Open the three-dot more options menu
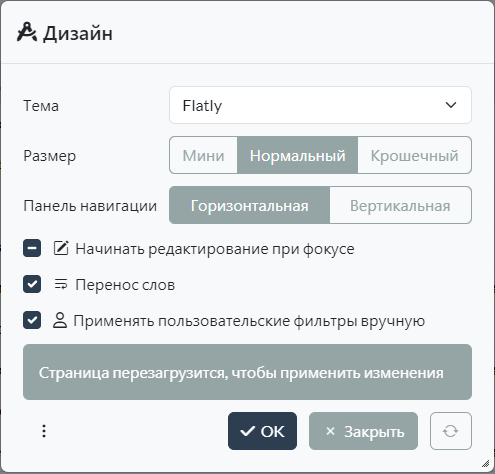Screen dimensions: 495x474 coord(44,431)
